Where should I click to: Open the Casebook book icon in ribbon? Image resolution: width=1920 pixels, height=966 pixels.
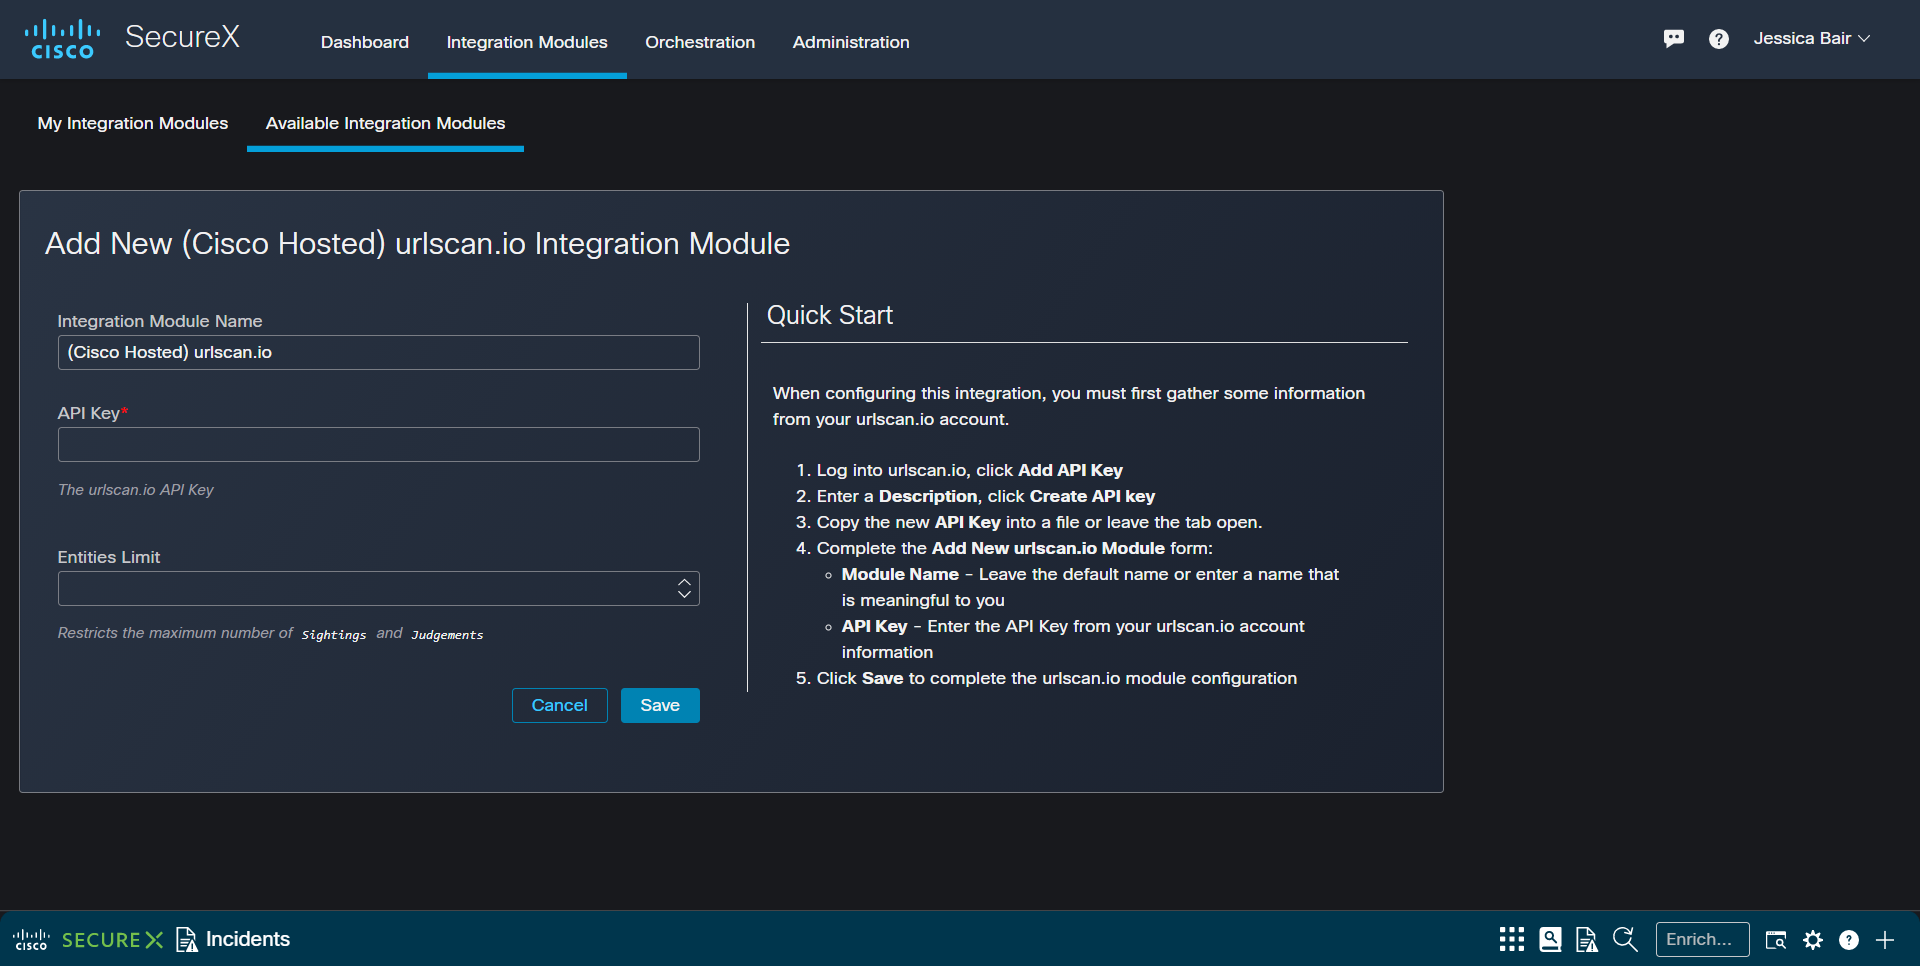point(1550,939)
